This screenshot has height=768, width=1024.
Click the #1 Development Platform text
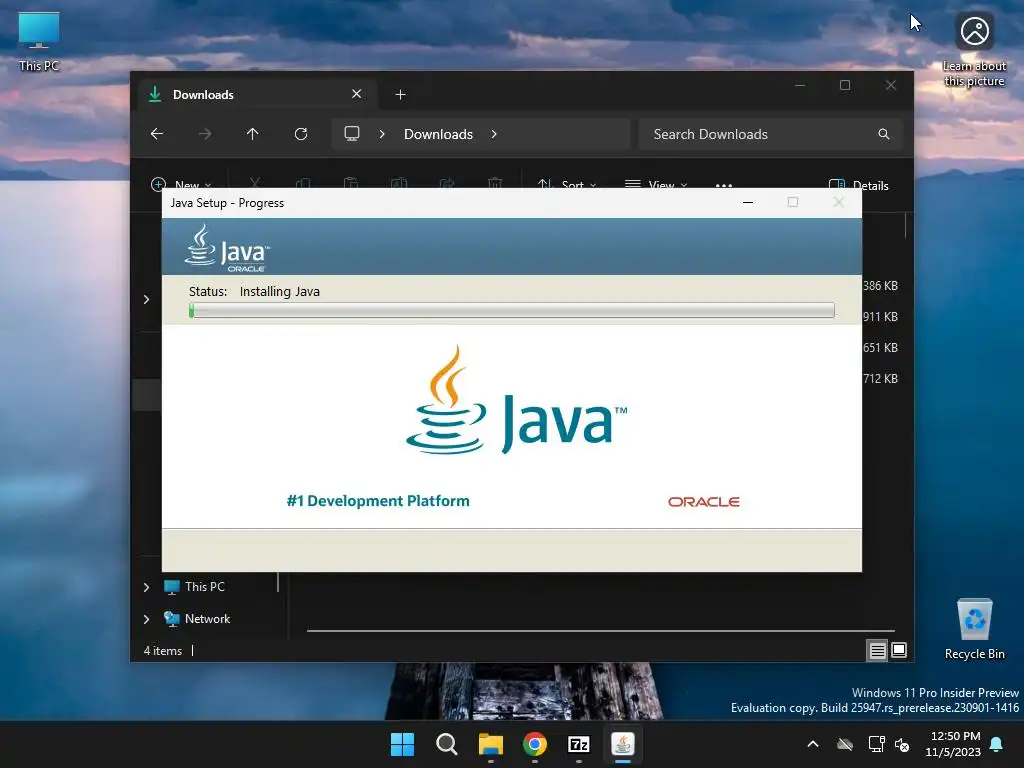[x=377, y=501]
